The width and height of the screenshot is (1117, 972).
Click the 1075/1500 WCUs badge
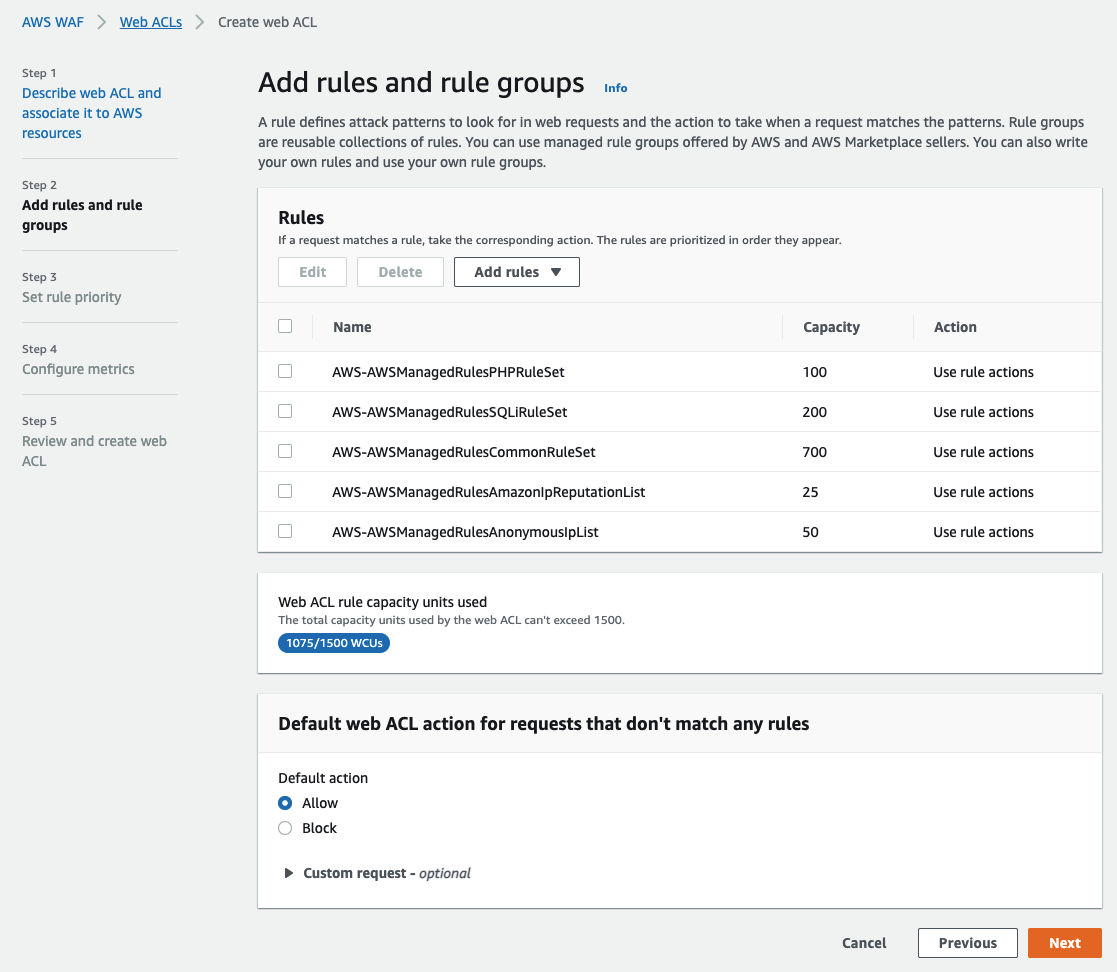(x=334, y=643)
